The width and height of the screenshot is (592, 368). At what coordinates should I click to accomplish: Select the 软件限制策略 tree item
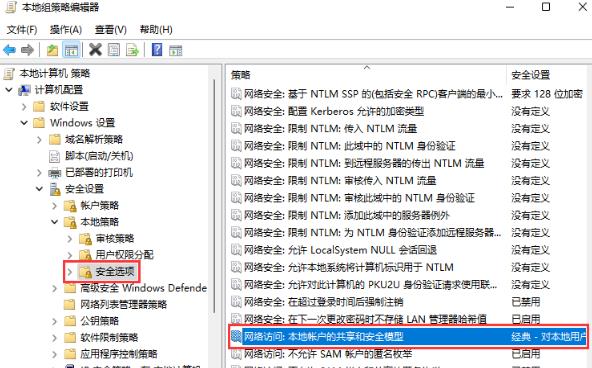109,337
